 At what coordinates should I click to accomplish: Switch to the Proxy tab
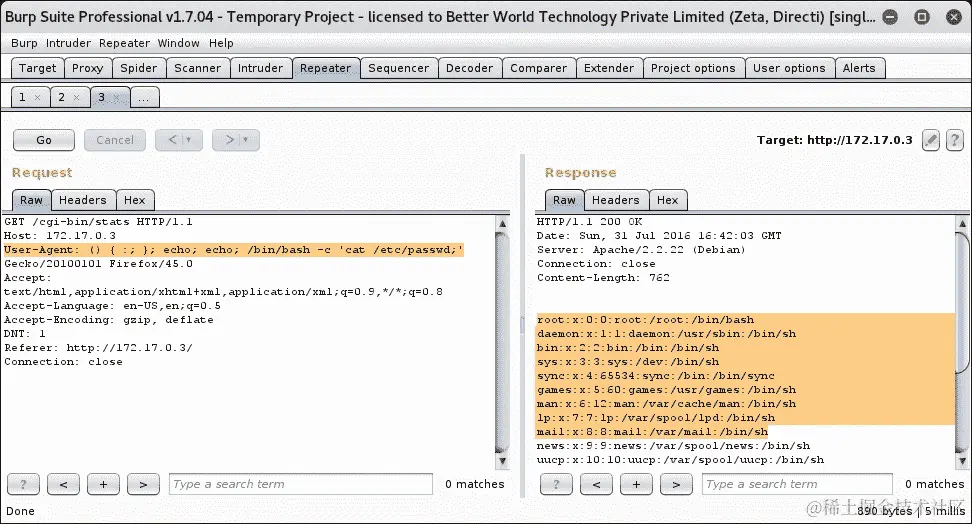pos(87,68)
